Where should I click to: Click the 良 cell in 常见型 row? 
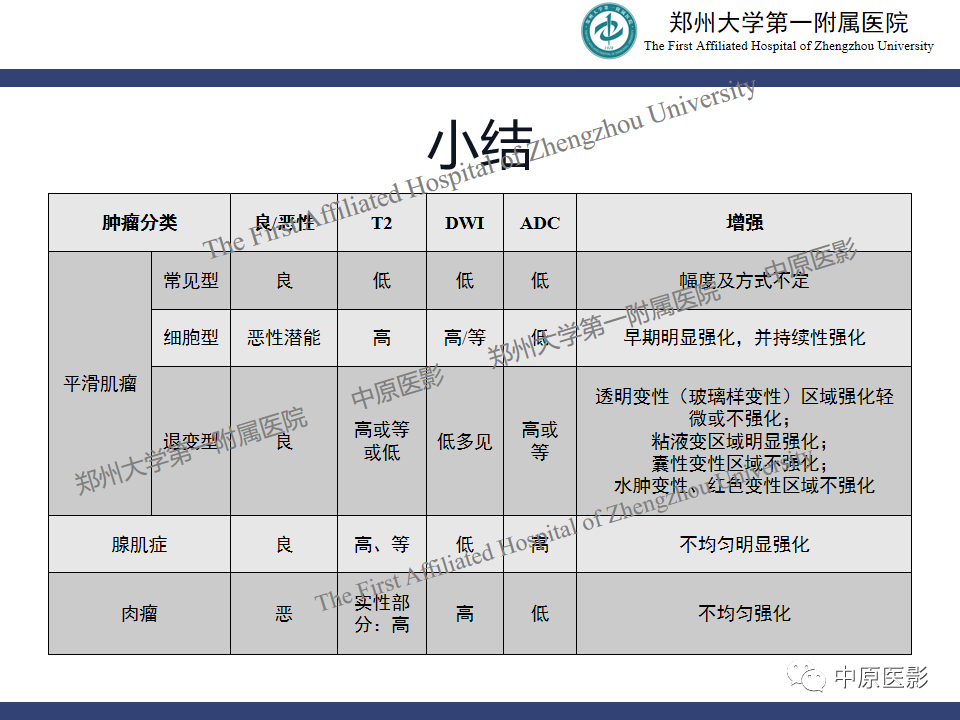[284, 280]
